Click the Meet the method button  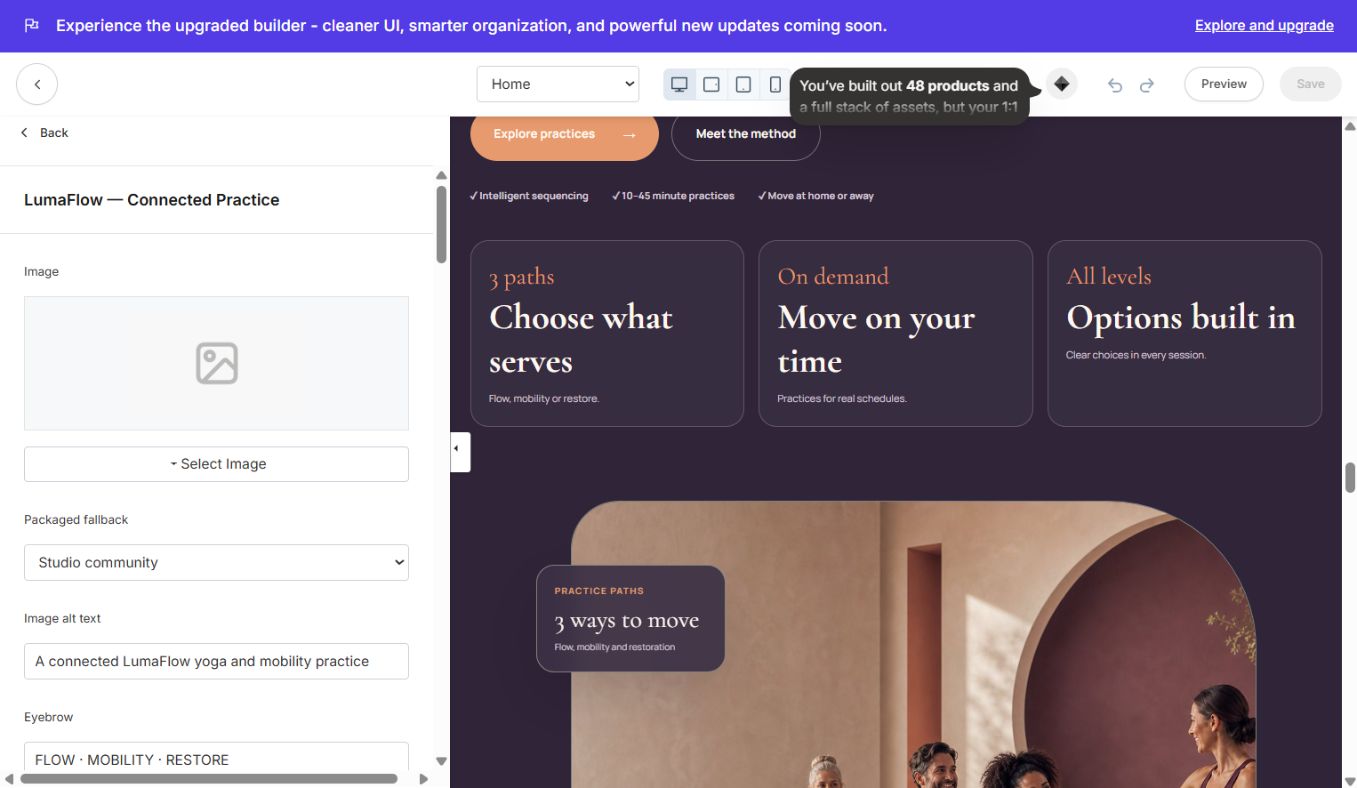pyautogui.click(x=746, y=135)
